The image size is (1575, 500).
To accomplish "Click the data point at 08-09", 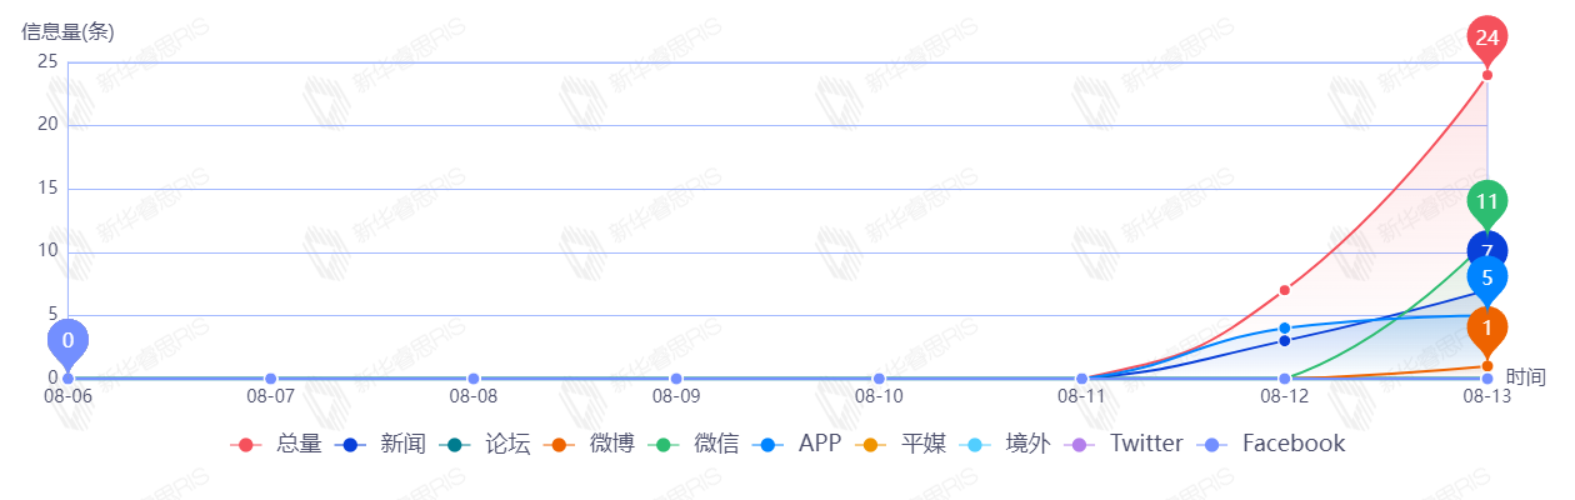I will point(676,379).
